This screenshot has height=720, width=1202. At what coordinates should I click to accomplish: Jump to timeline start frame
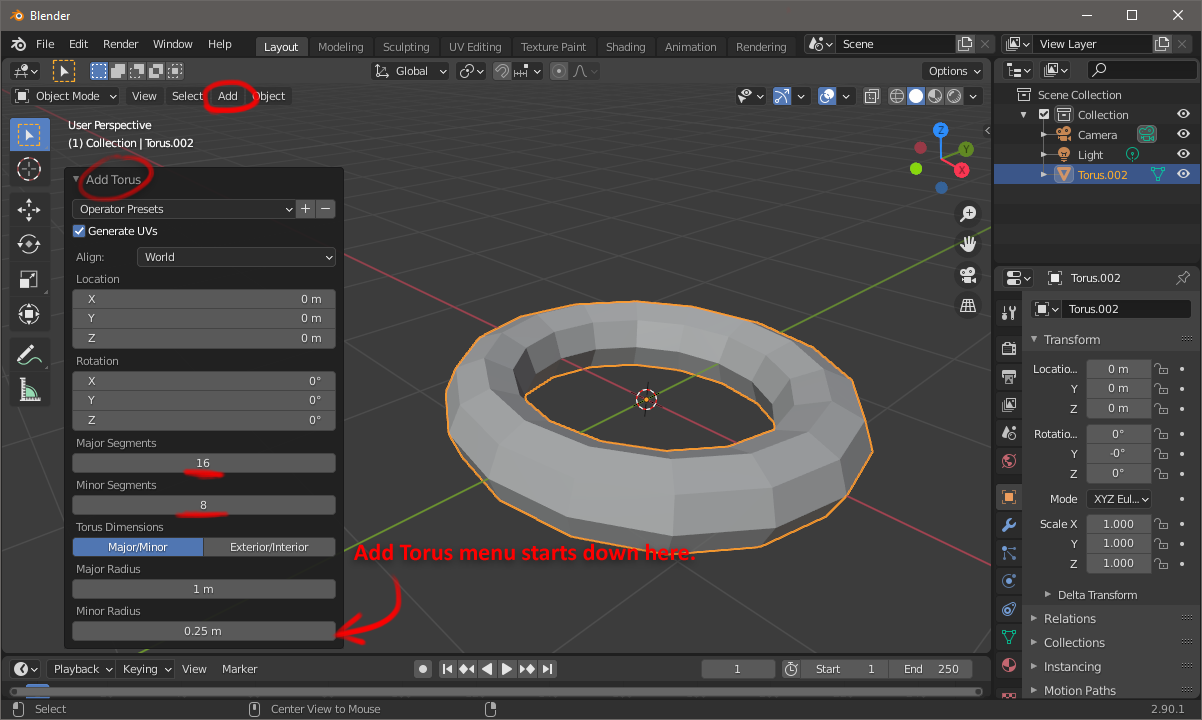tap(447, 669)
